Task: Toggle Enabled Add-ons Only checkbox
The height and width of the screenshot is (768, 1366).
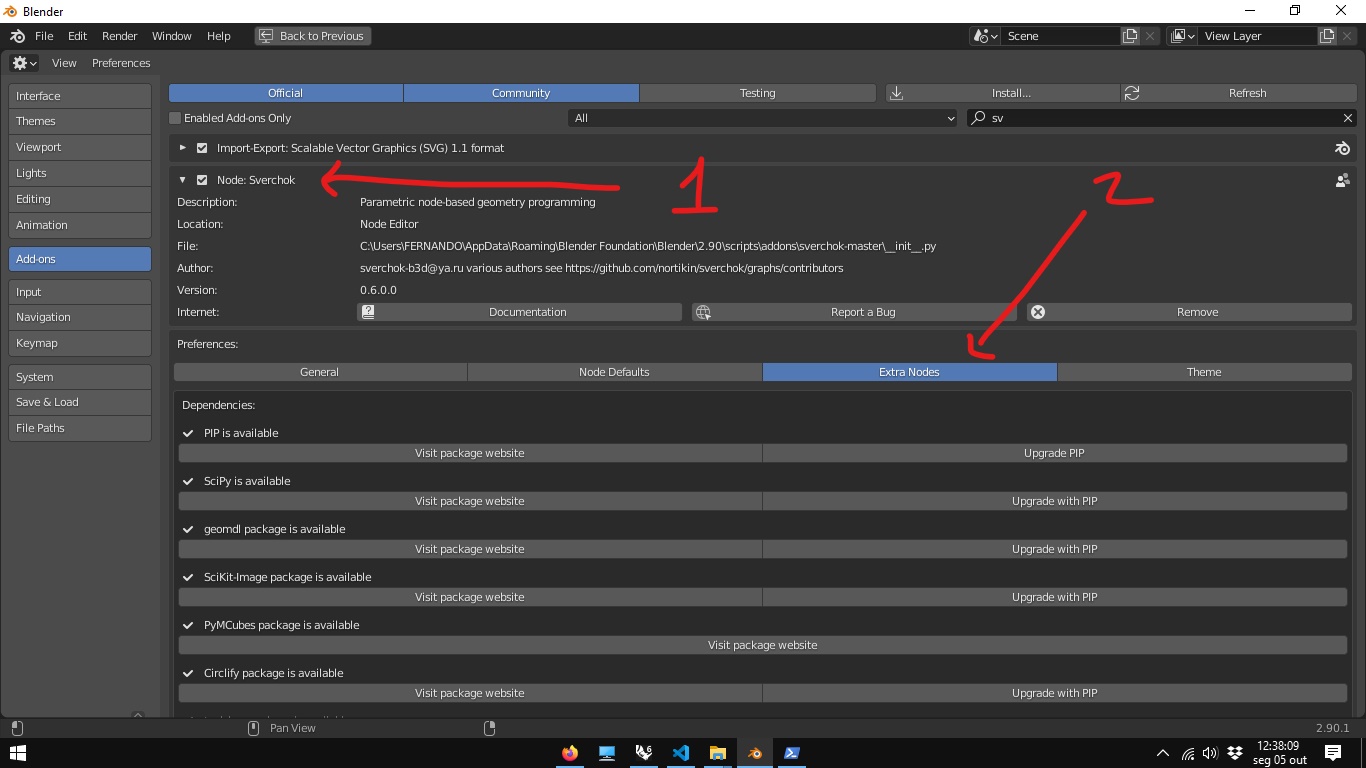Action: (x=175, y=118)
